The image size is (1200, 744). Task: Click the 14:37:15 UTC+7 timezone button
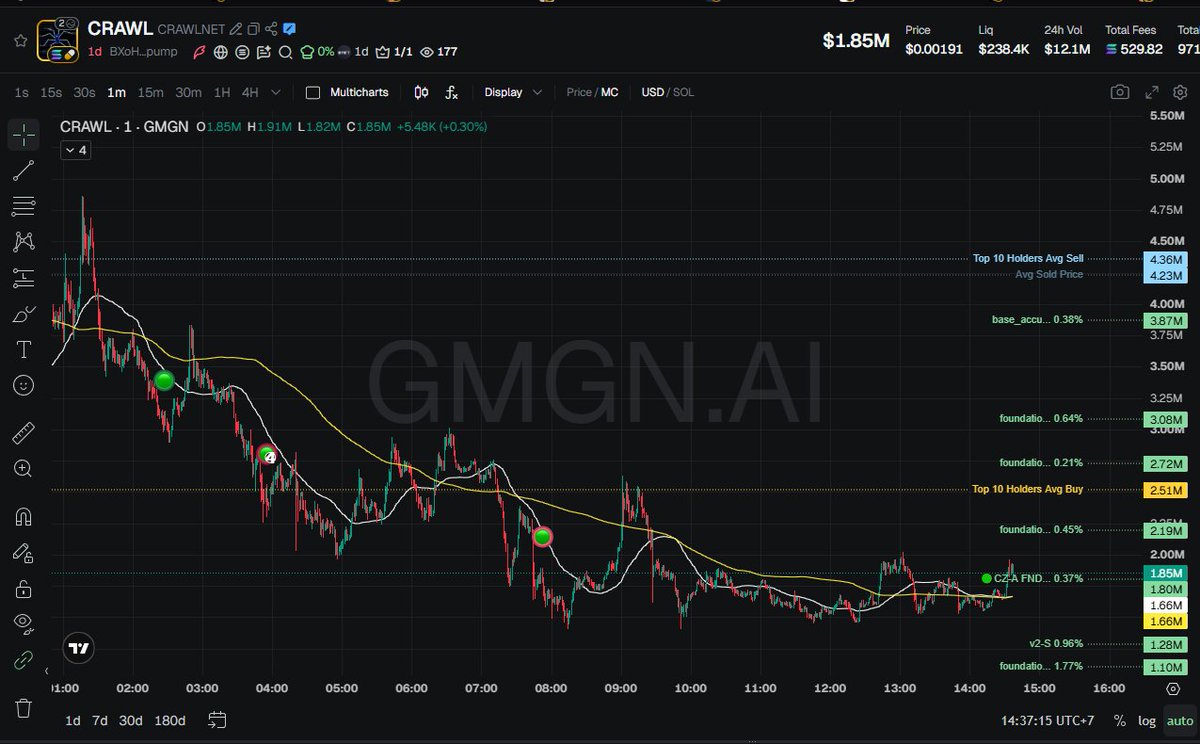click(x=1046, y=720)
